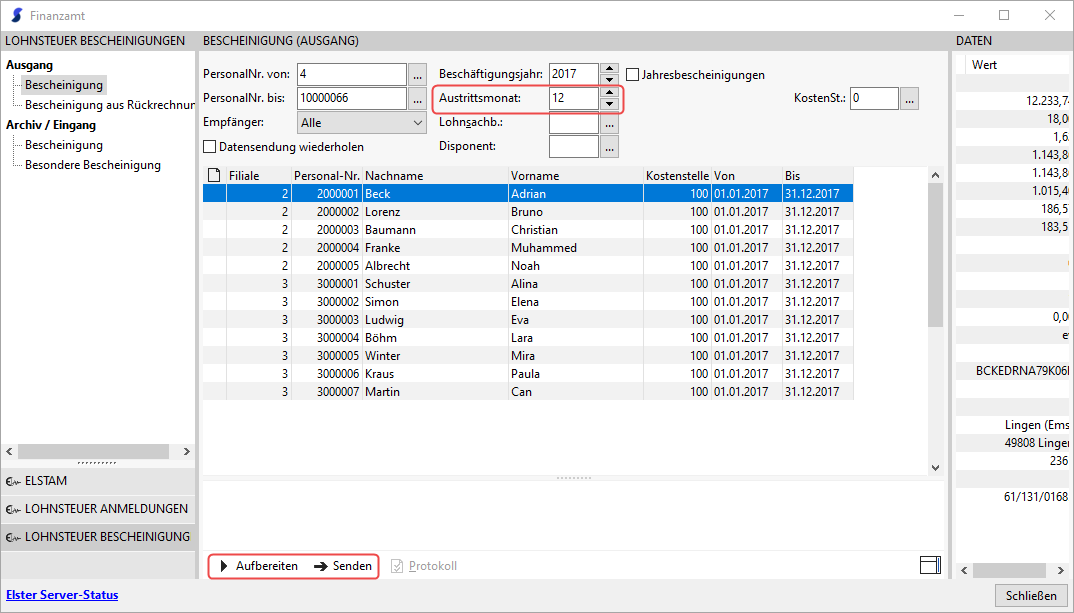Increase Beschäftigungsjahr with up arrow

coord(608,69)
